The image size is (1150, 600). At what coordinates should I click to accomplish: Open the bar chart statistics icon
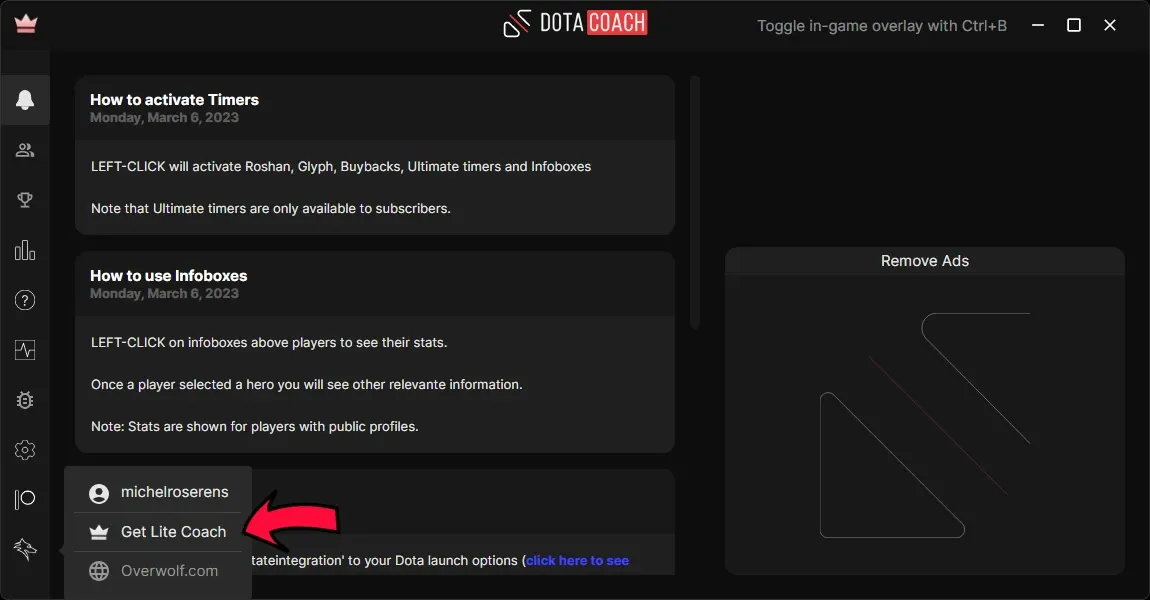click(25, 250)
